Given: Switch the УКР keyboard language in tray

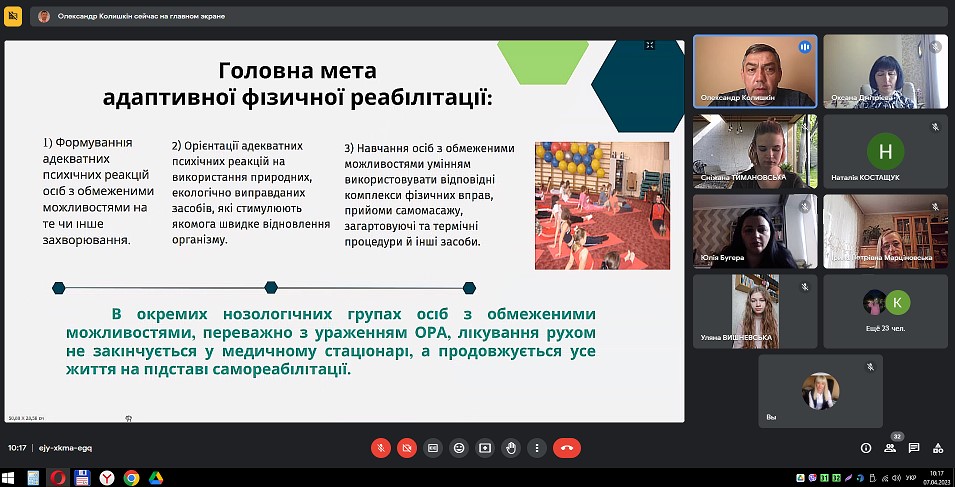Looking at the screenshot, I should 910,478.
